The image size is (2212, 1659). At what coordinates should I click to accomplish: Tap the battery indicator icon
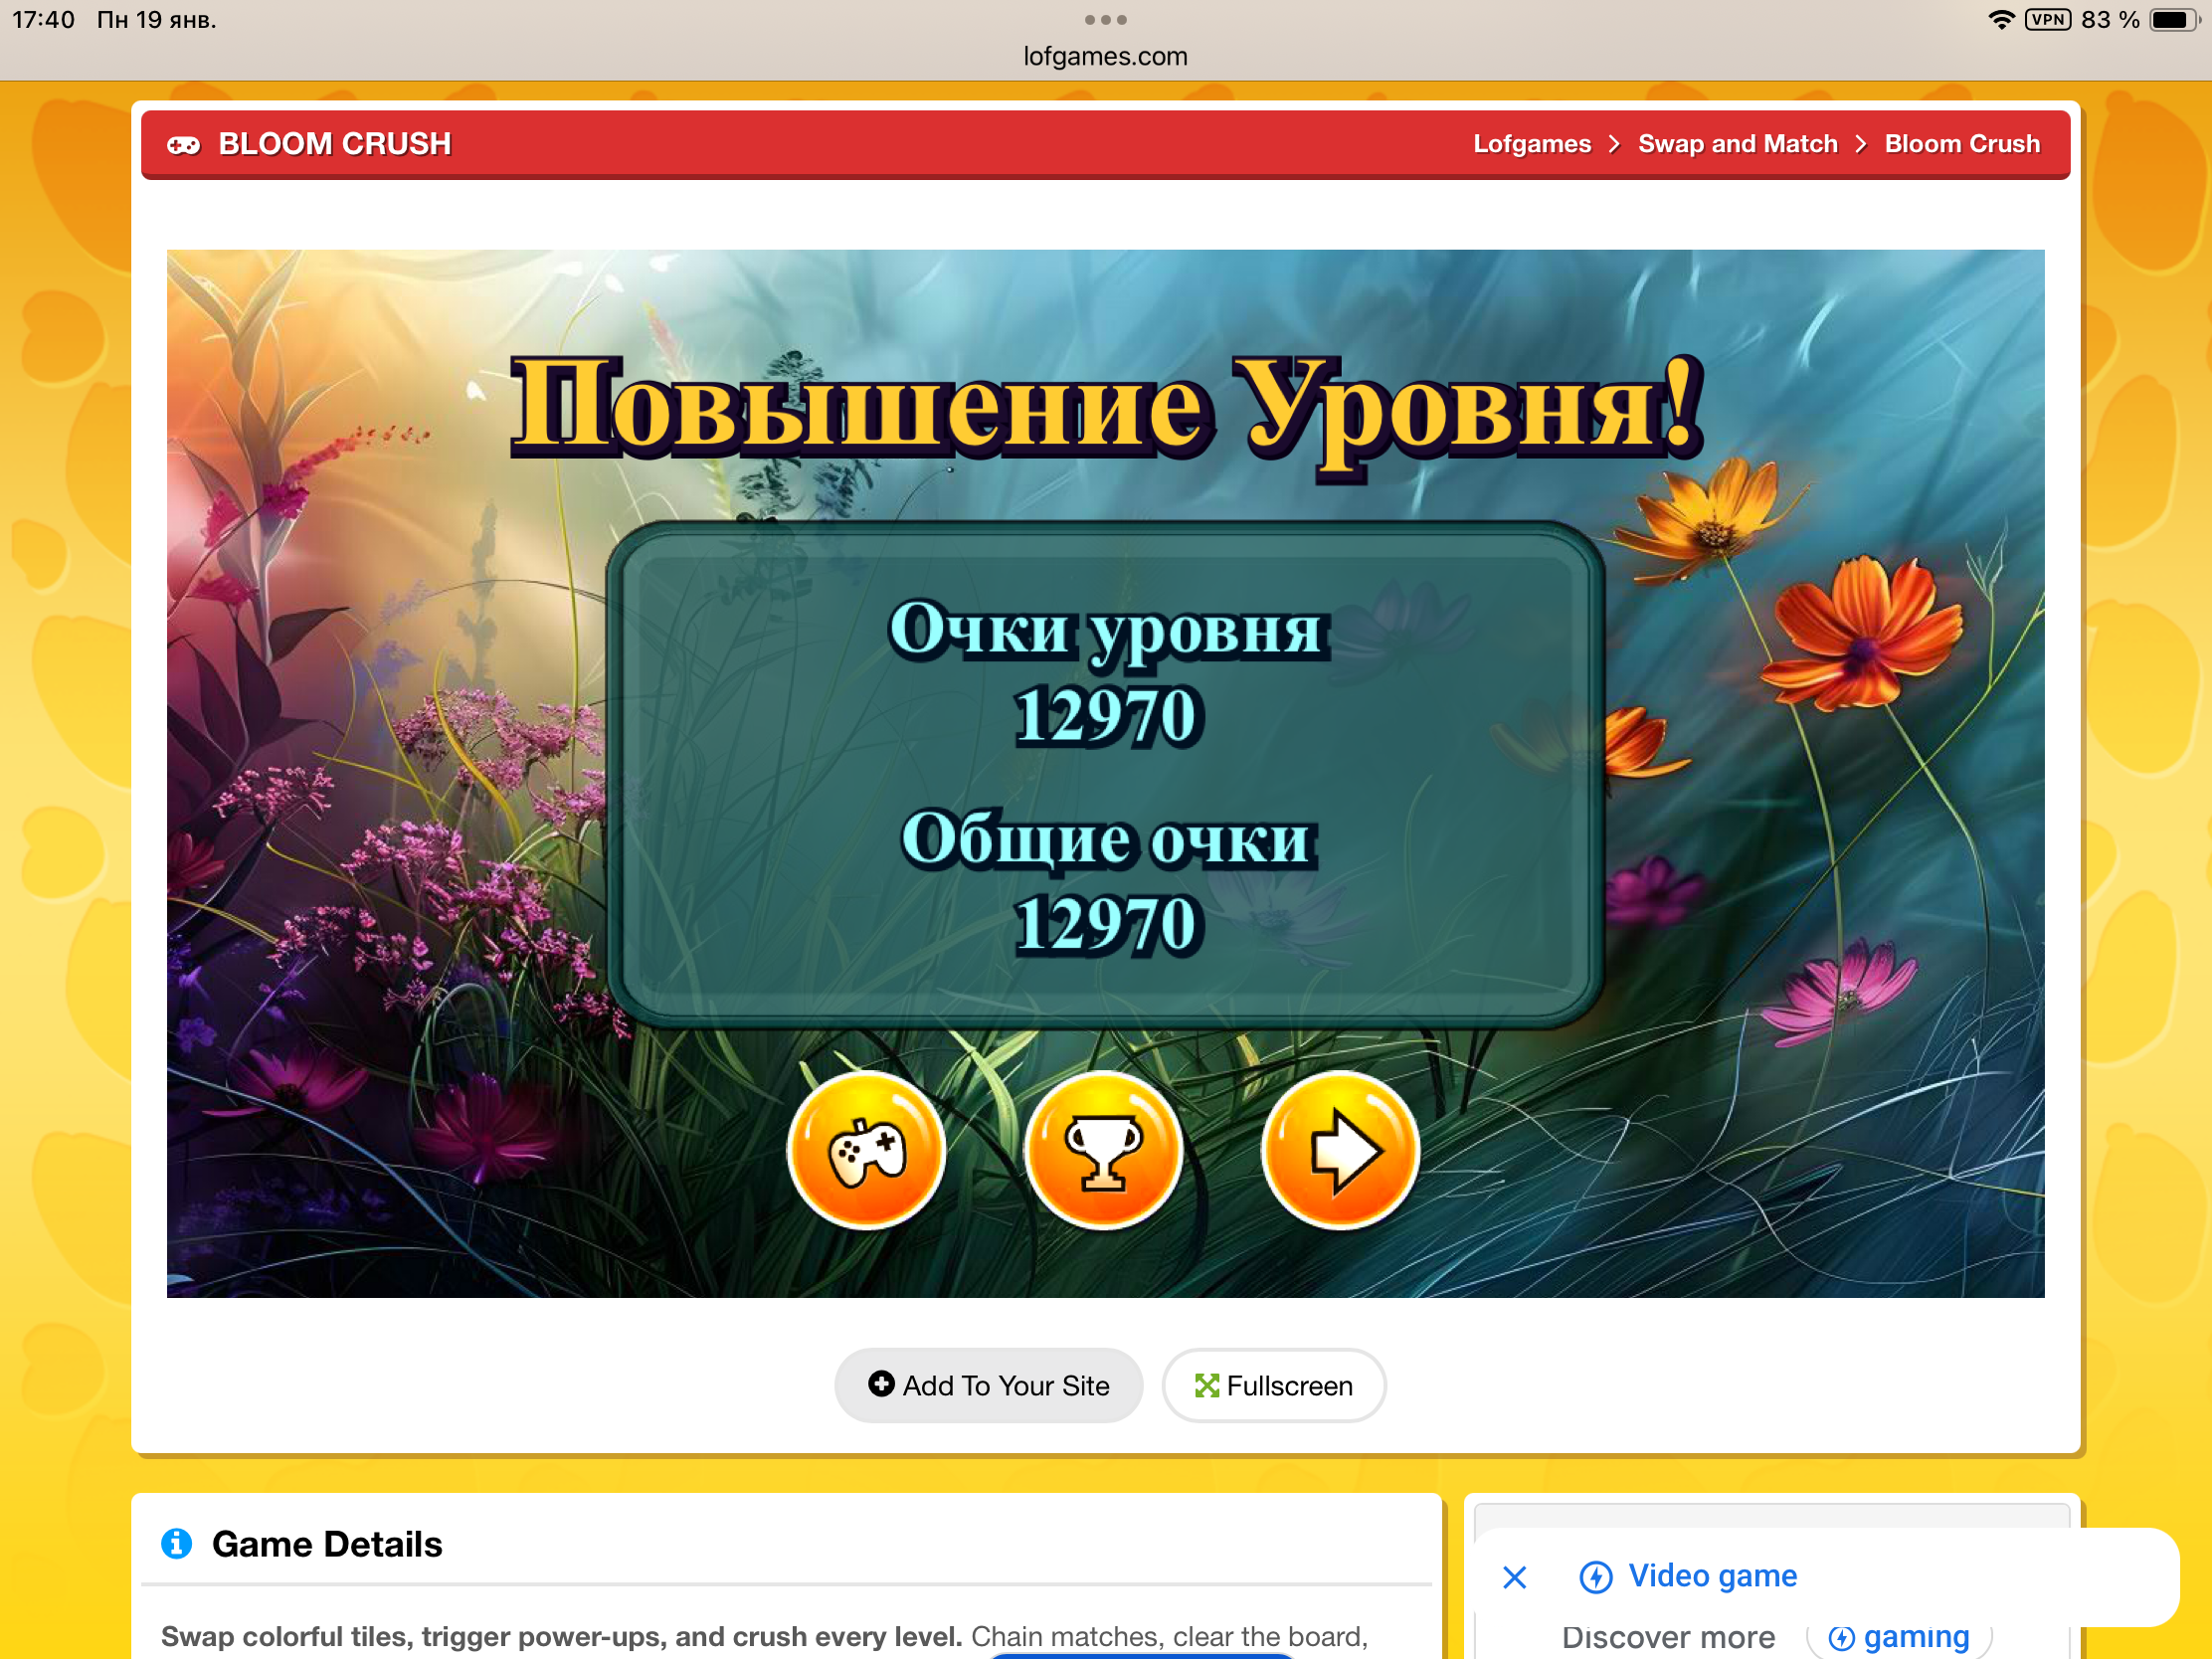click(2172, 20)
